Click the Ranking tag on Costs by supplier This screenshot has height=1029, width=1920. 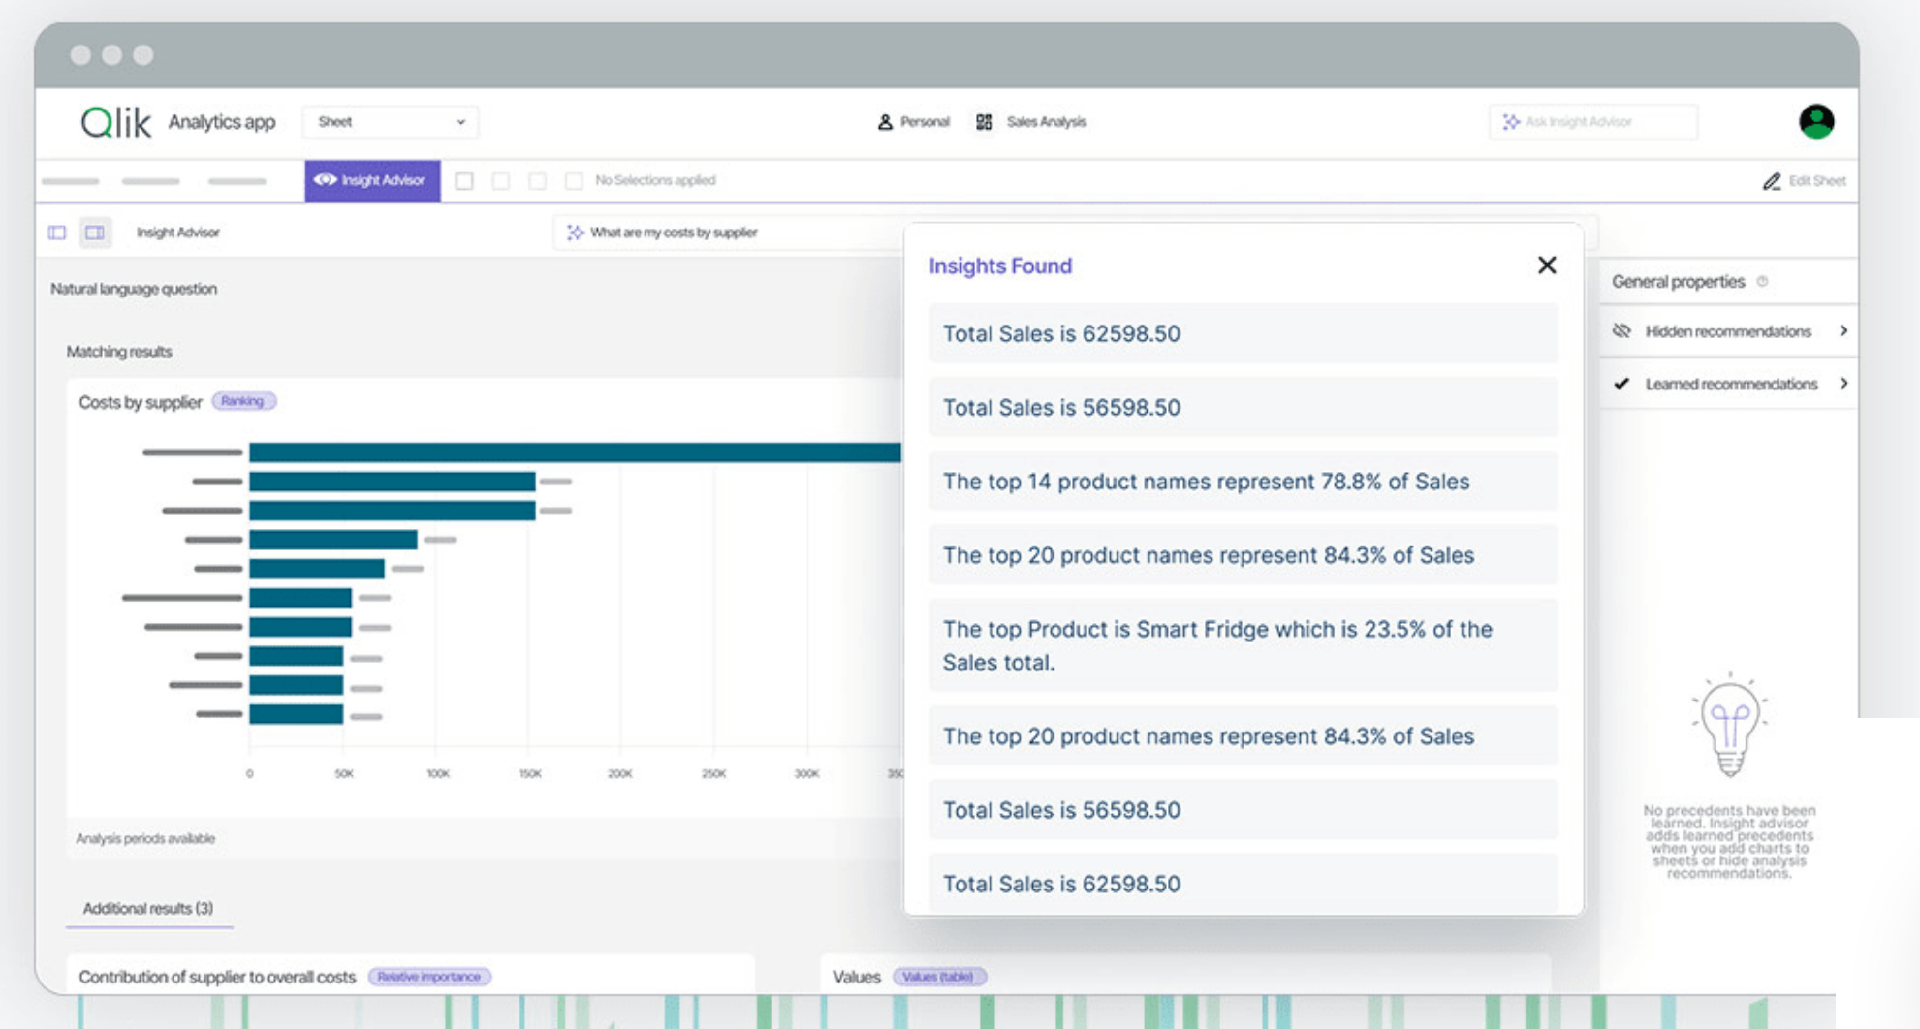243,401
